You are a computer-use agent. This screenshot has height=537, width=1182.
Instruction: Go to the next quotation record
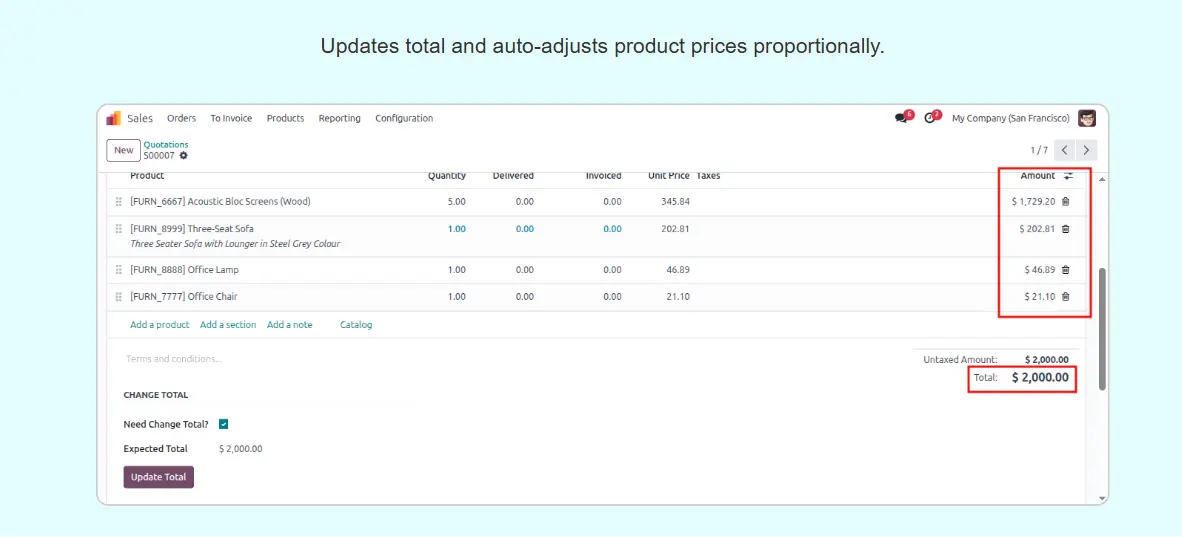[x=1086, y=150]
